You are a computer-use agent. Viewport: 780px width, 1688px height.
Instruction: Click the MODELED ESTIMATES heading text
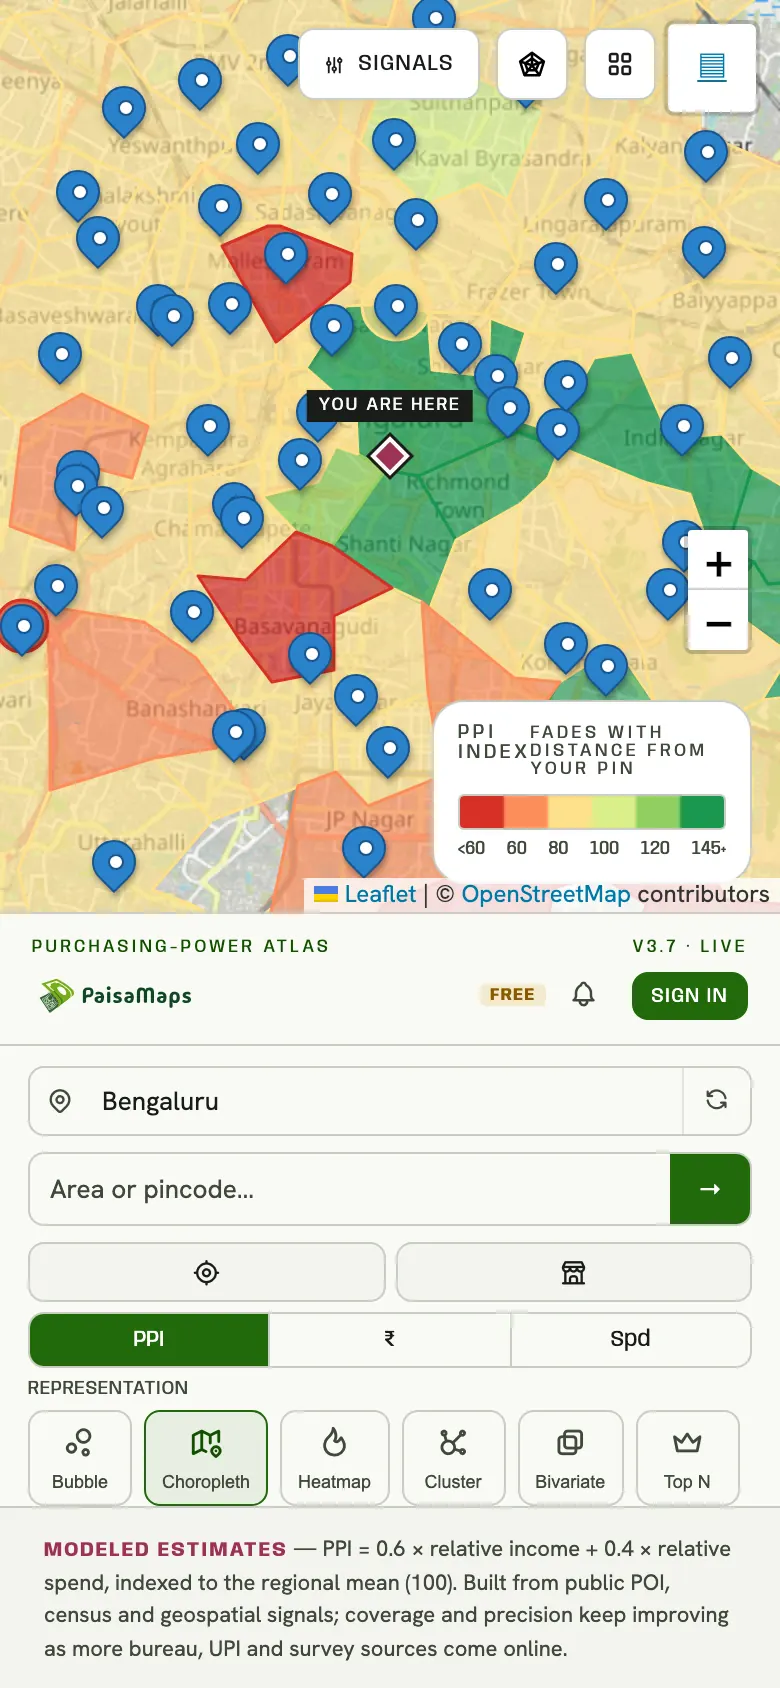tap(165, 1549)
